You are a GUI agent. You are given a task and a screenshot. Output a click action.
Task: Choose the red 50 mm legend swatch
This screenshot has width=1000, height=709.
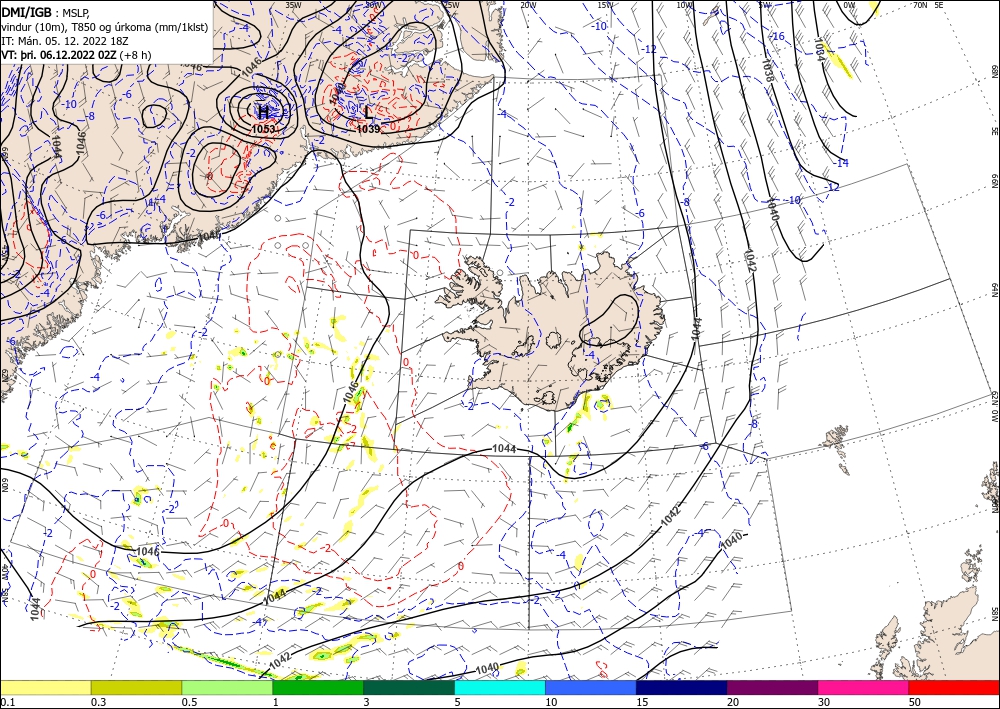954,687
